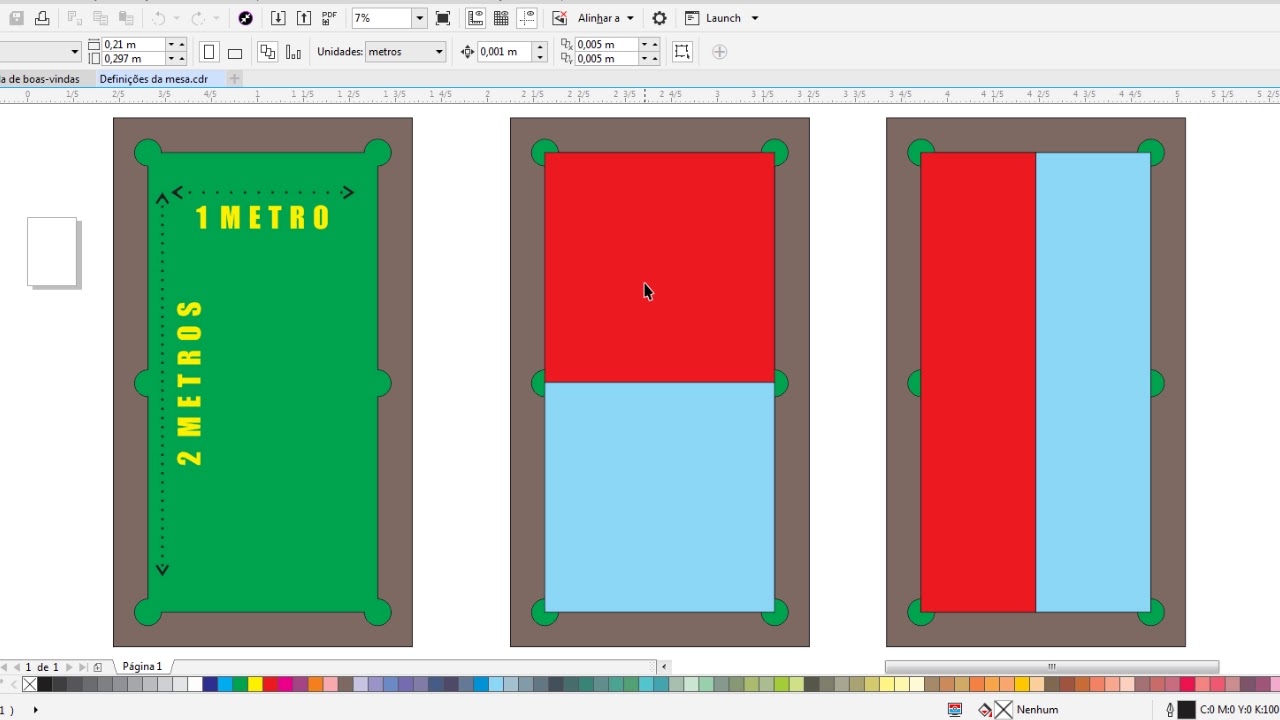Click the fill bucket icon in status bar

point(985,710)
